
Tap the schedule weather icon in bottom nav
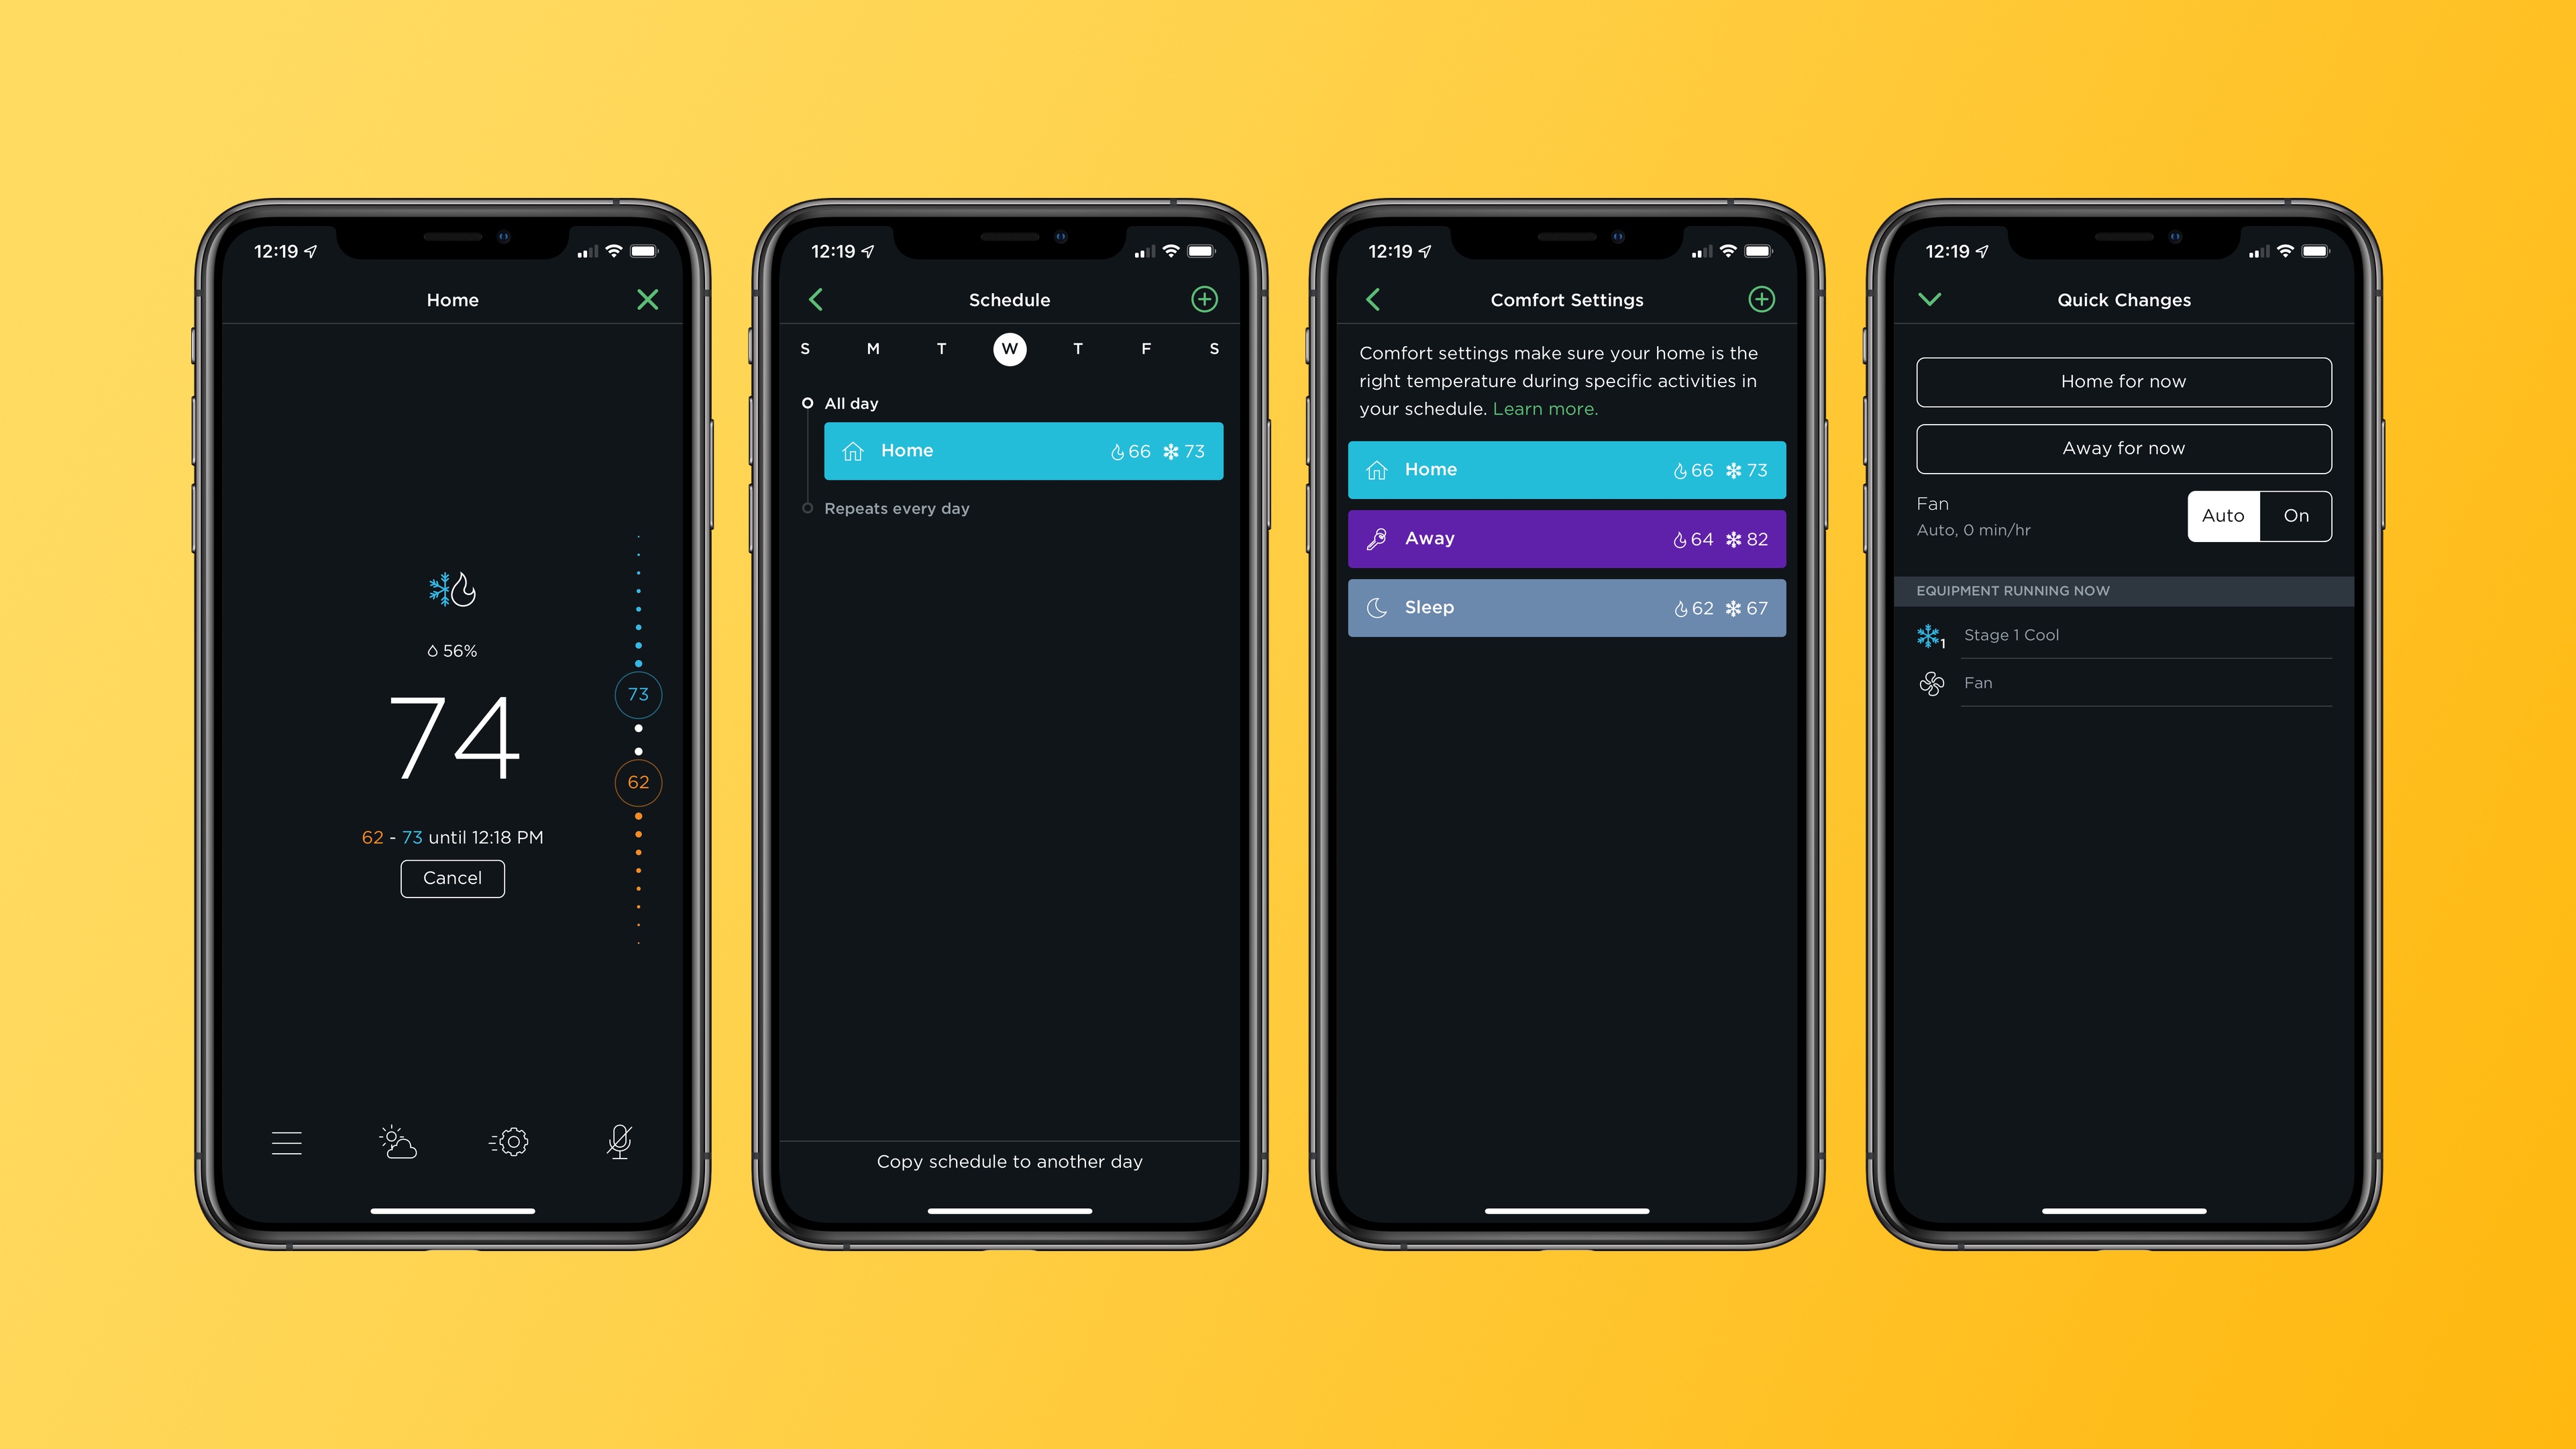398,1141
